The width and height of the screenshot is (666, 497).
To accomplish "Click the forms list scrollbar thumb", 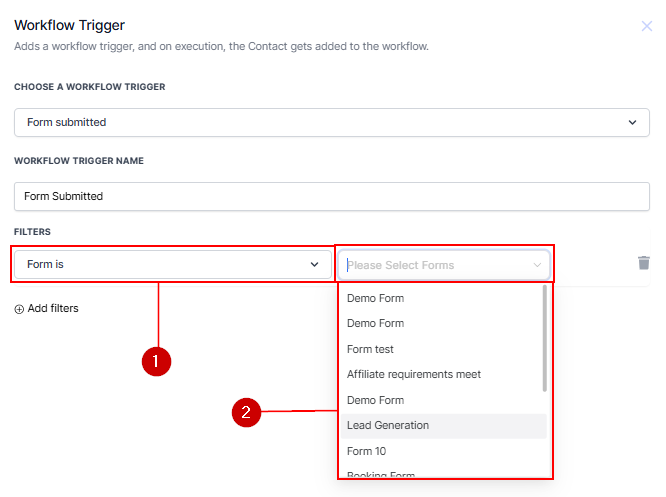I will pos(544,338).
